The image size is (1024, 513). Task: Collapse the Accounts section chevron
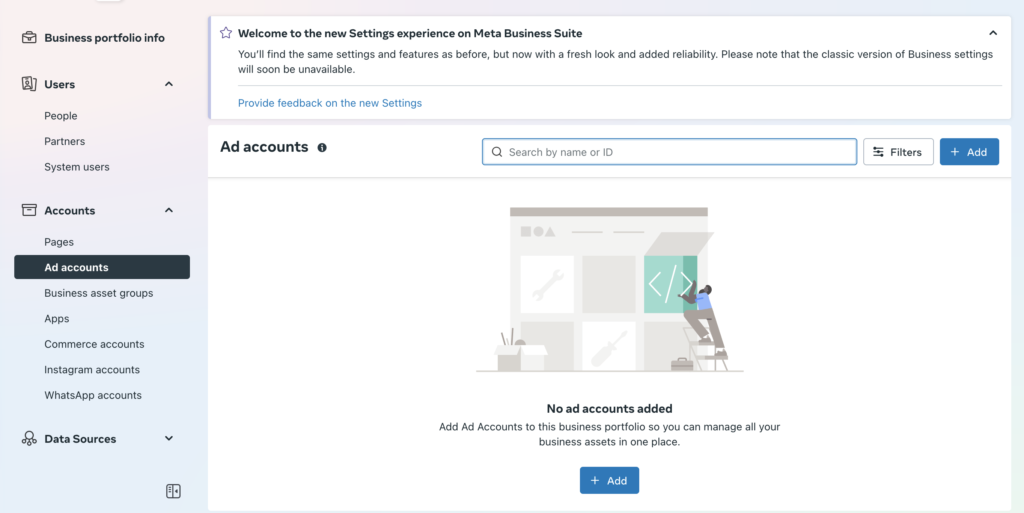click(x=168, y=210)
